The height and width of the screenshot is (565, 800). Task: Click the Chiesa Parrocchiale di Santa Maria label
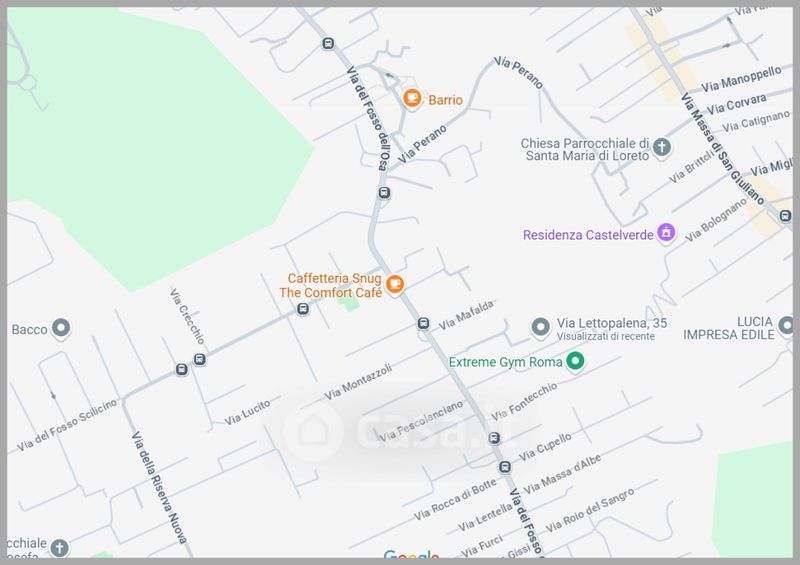[585, 150]
